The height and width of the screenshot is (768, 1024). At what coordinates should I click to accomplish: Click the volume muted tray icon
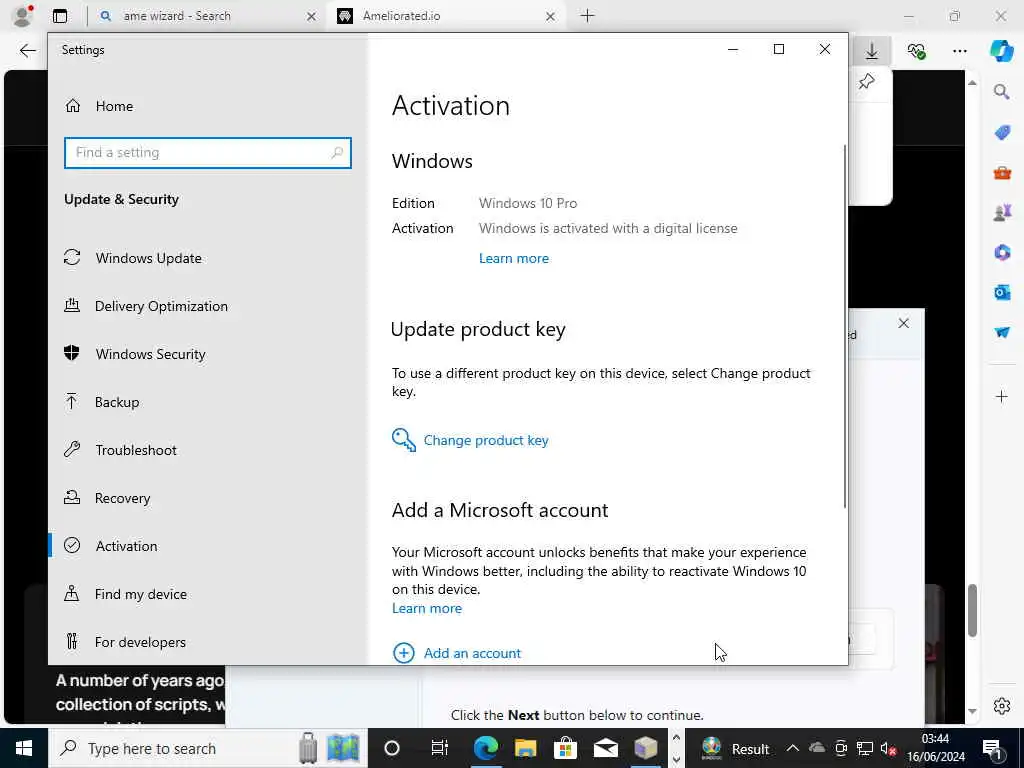tap(888, 748)
